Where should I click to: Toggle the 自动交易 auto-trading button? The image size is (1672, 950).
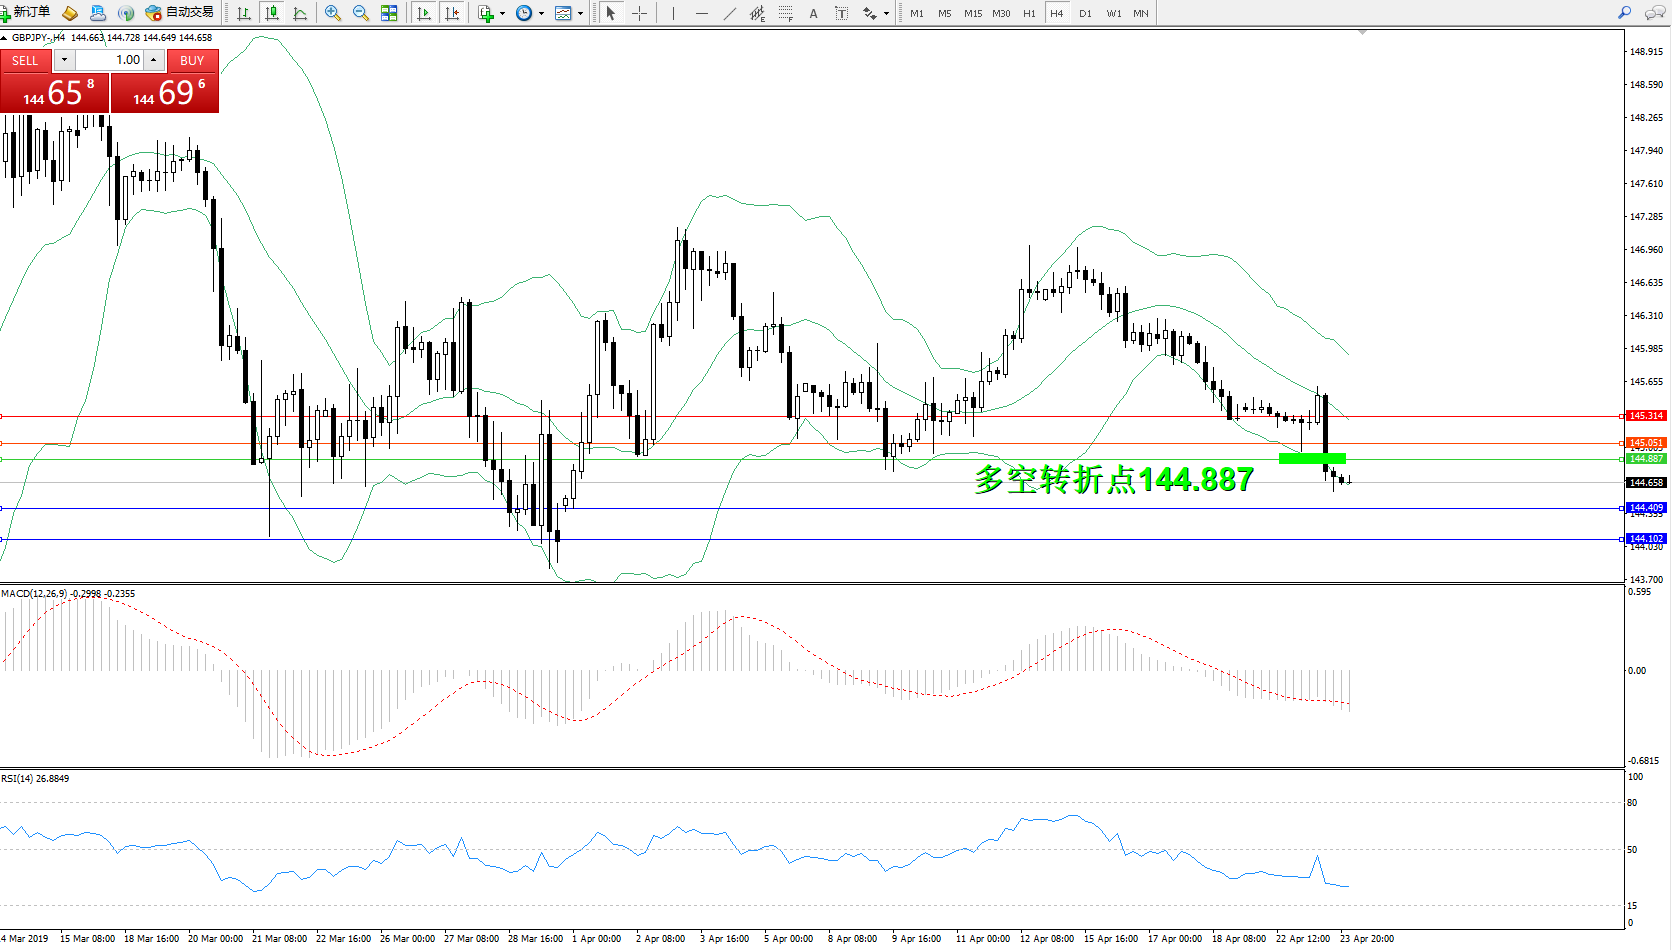coord(180,13)
